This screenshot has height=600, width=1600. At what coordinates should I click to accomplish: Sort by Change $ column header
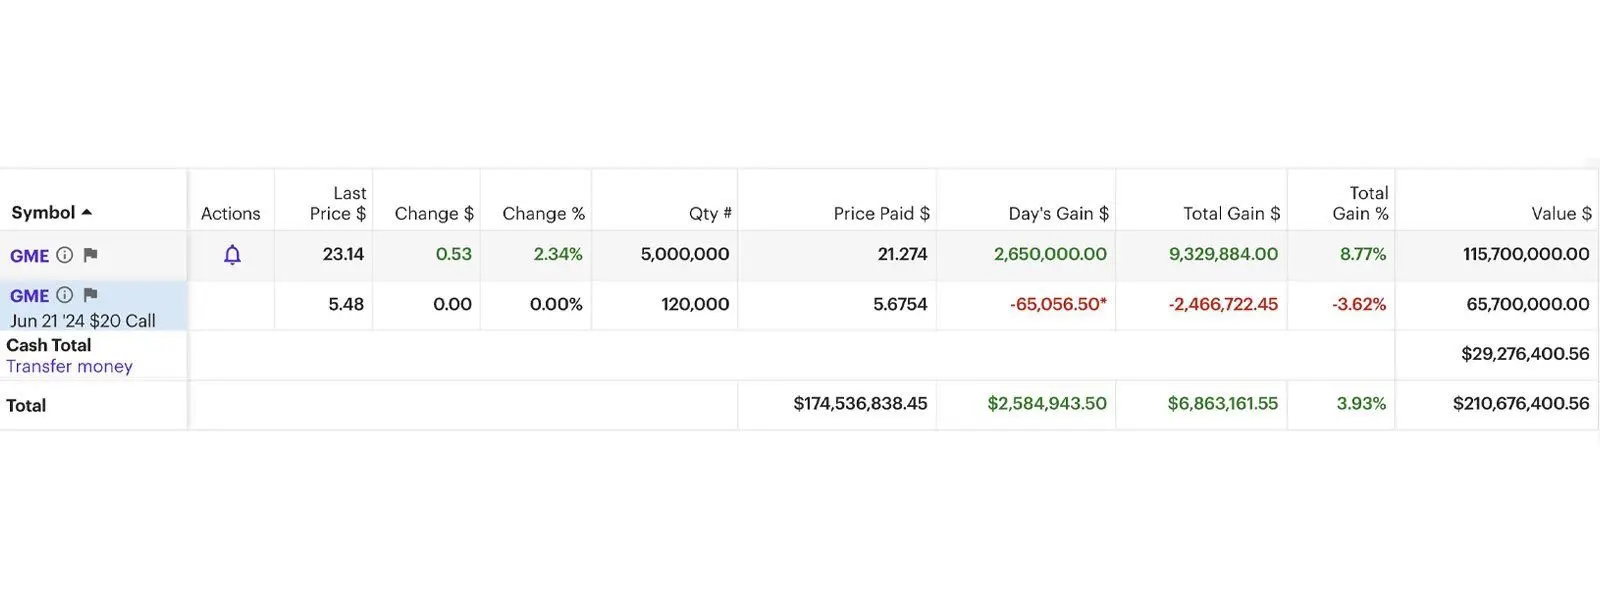[434, 213]
